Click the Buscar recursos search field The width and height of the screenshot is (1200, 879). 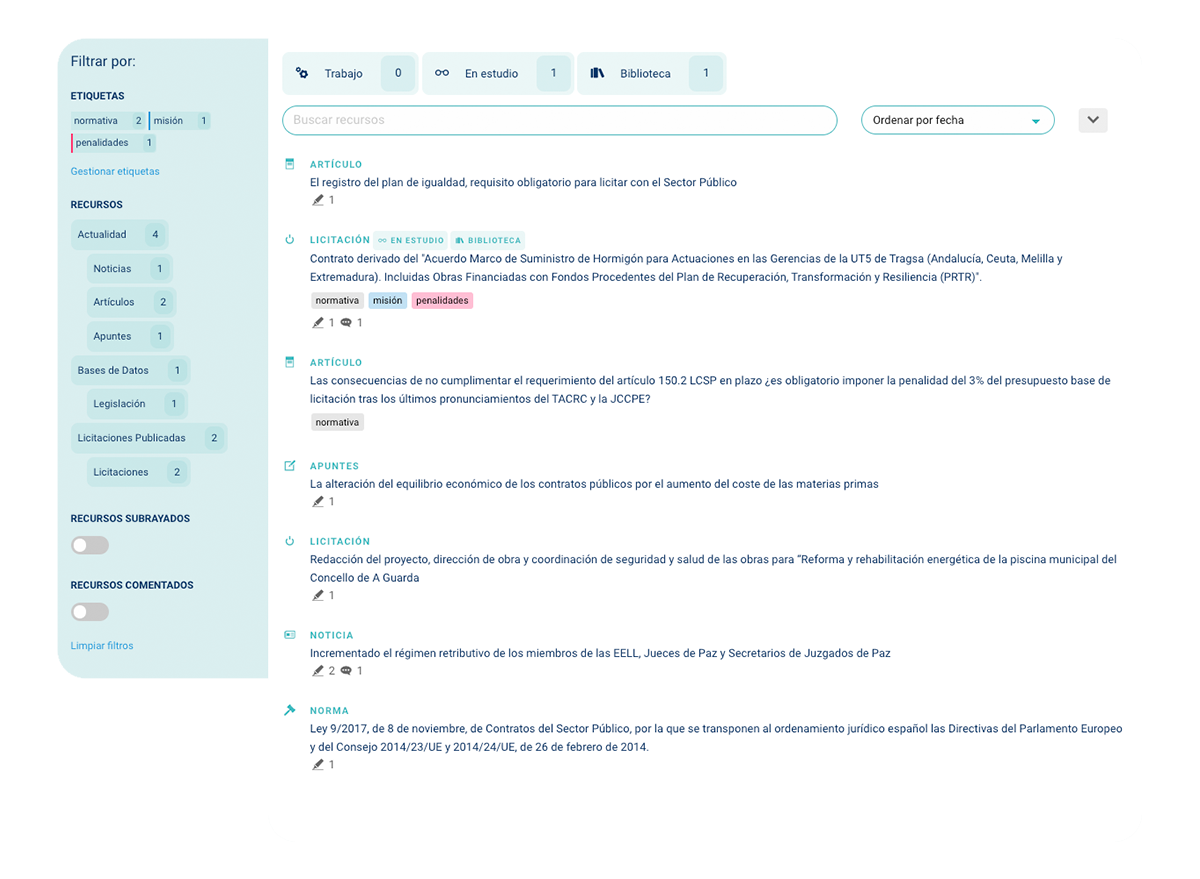tap(559, 120)
